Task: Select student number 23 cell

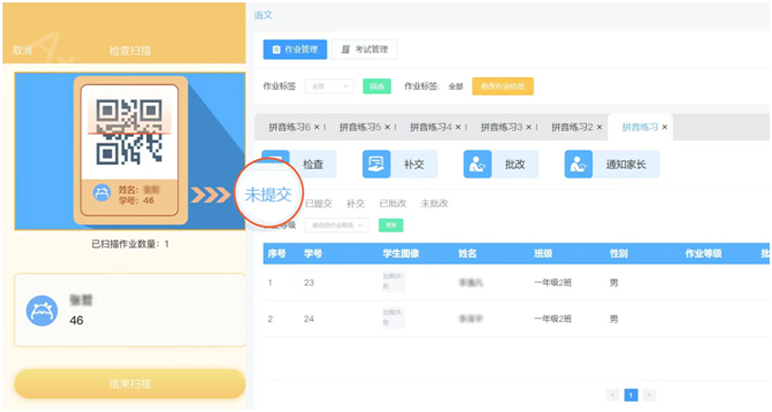Action: 309,283
